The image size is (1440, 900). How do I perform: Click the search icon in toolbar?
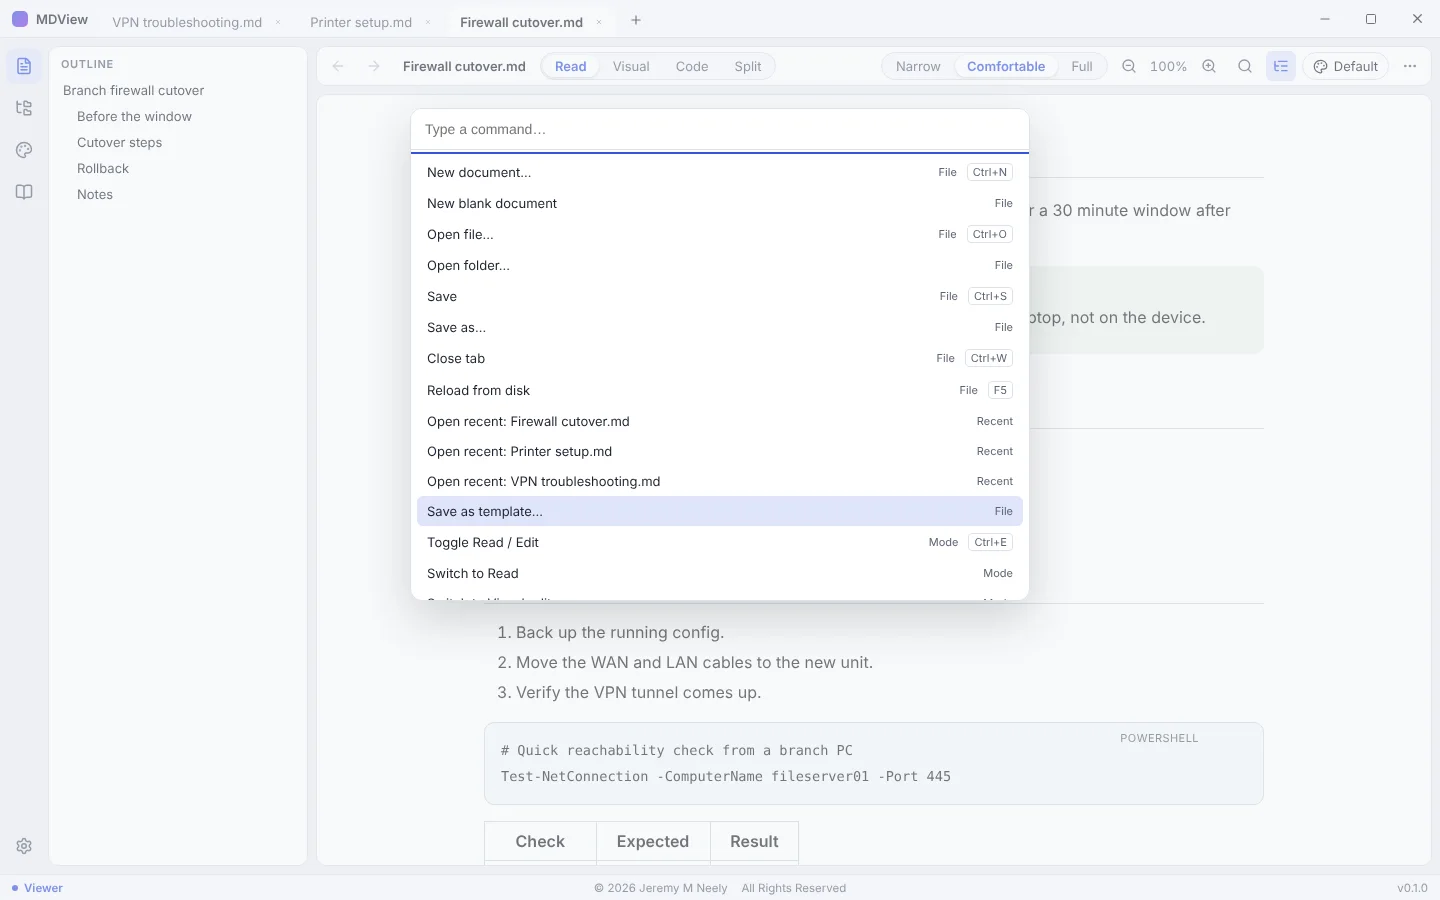coord(1245,66)
